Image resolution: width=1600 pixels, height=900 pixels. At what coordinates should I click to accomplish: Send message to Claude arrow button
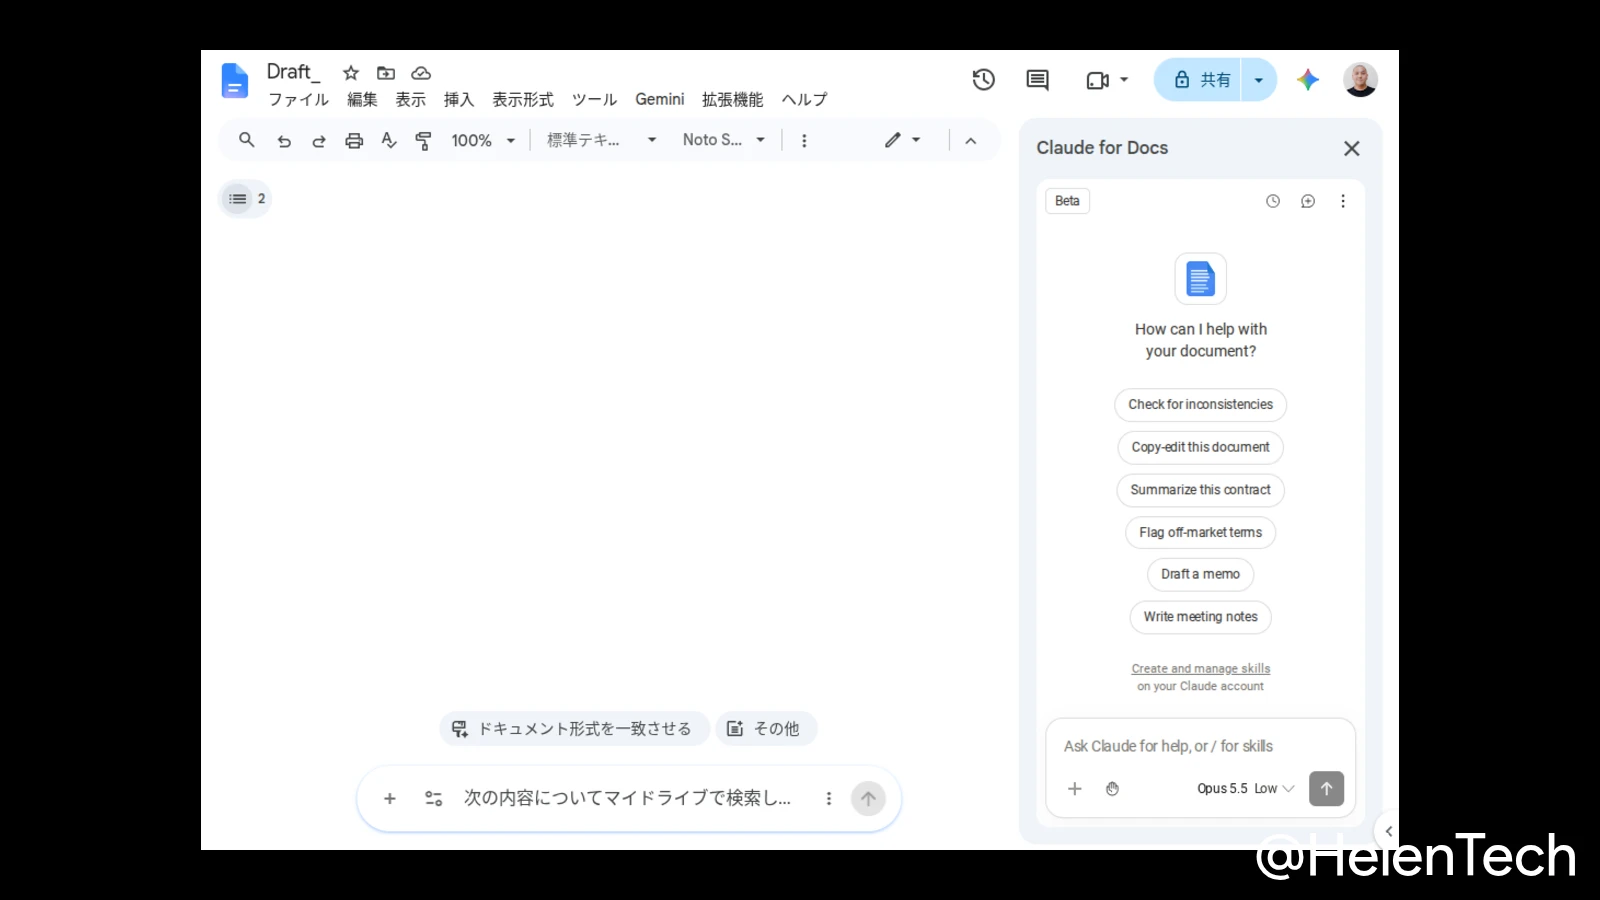(1327, 789)
